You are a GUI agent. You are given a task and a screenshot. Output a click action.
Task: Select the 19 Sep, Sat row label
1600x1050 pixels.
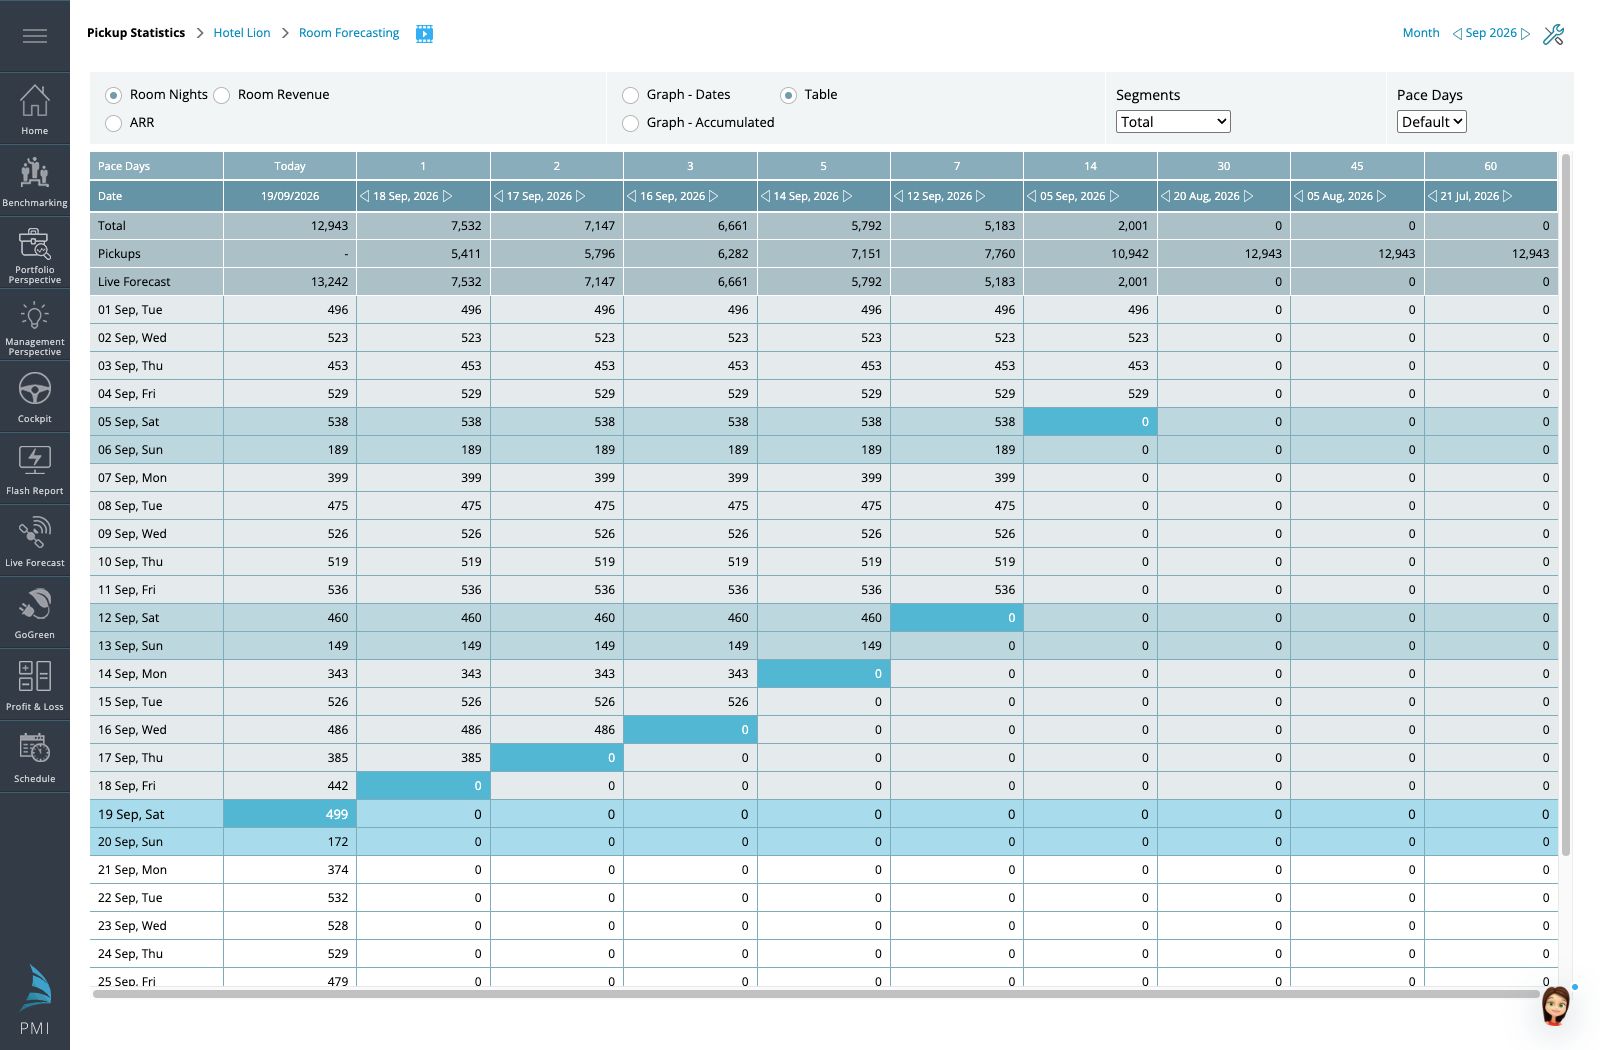point(131,814)
